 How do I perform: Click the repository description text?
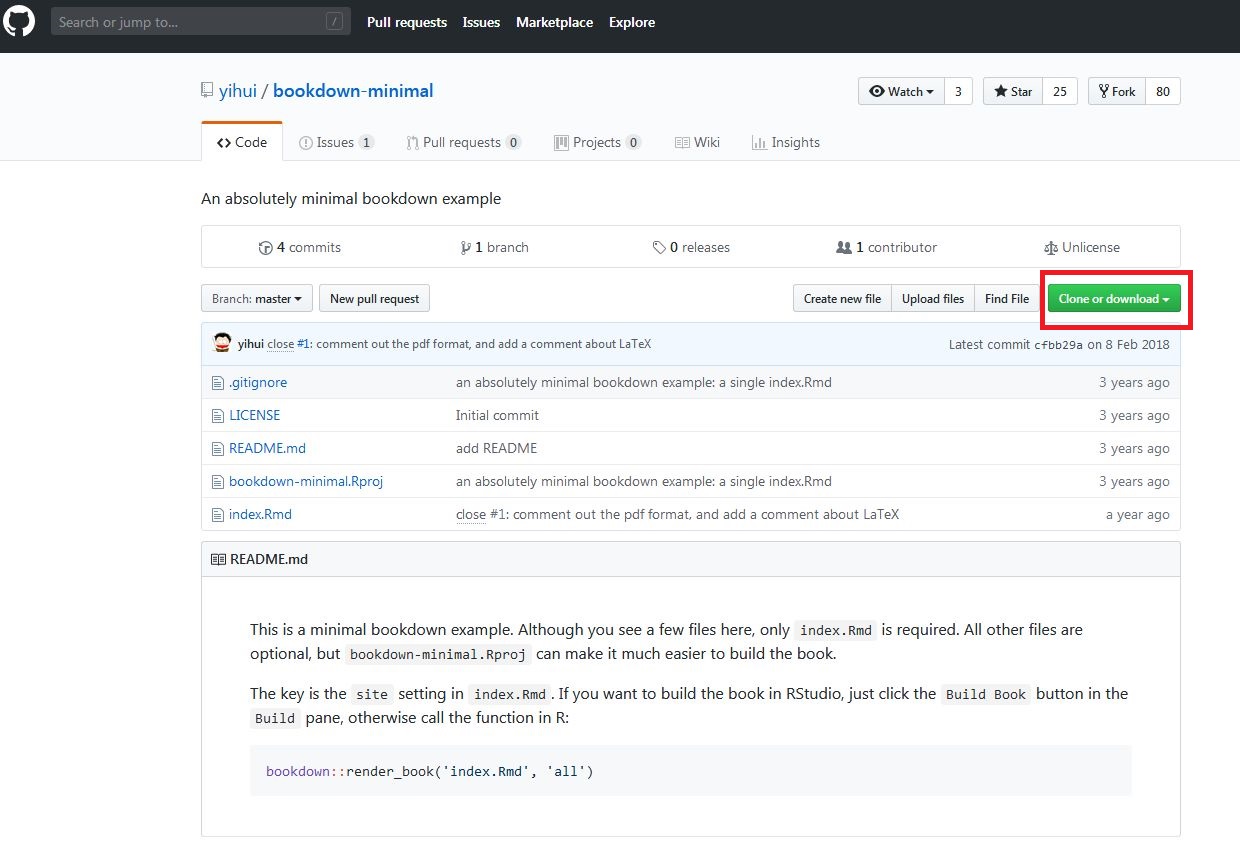tap(351, 199)
